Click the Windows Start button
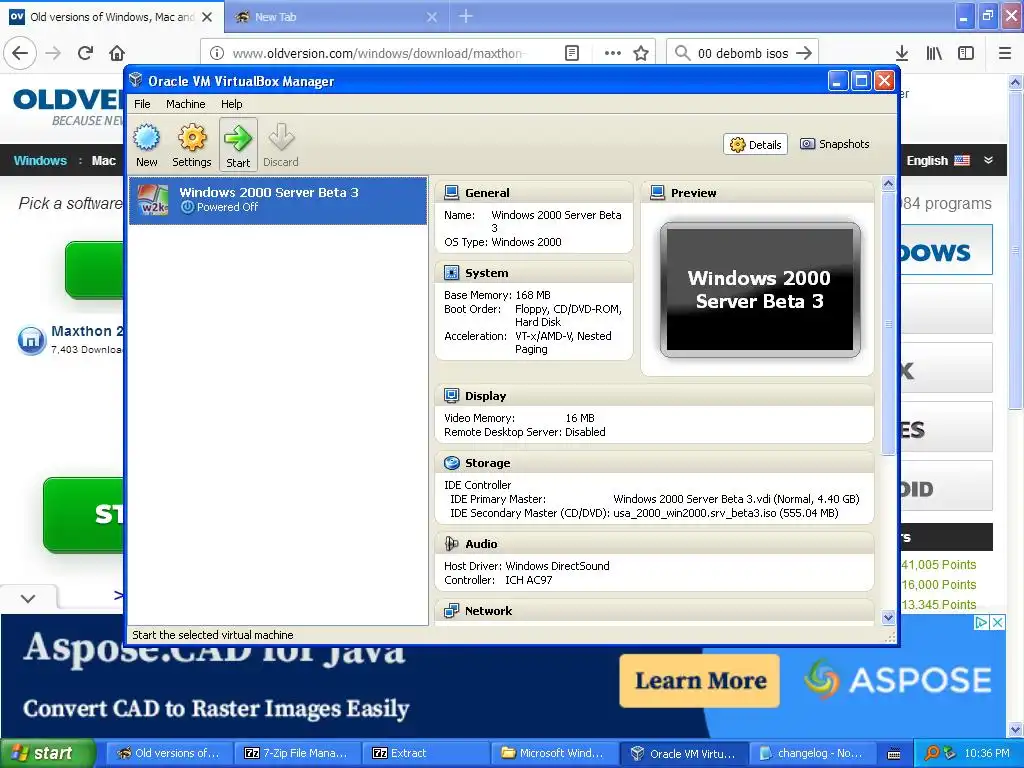This screenshot has width=1024, height=768. click(x=48, y=753)
